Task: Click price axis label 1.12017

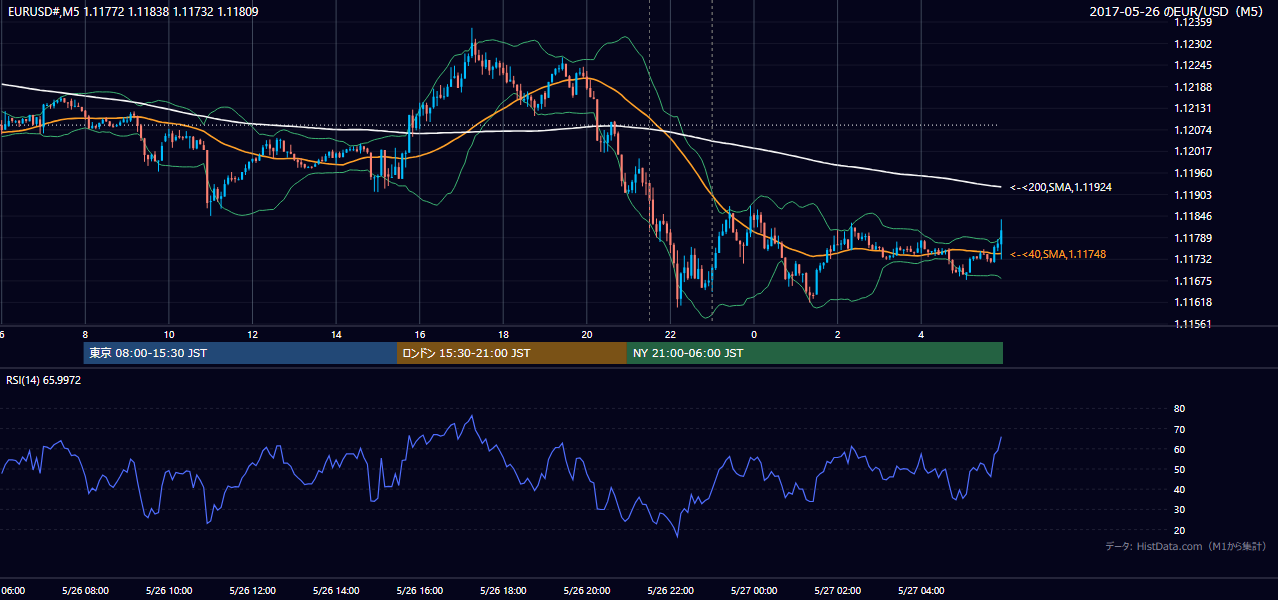Action: tap(1191, 152)
